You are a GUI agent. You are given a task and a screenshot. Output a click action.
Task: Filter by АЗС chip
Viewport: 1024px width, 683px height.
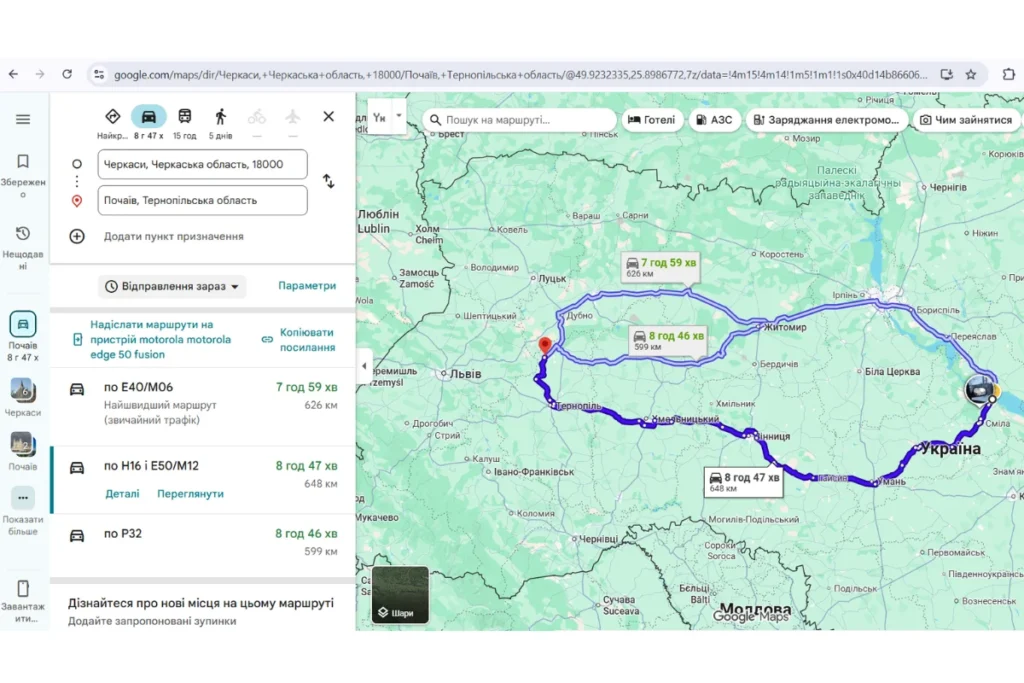point(714,120)
